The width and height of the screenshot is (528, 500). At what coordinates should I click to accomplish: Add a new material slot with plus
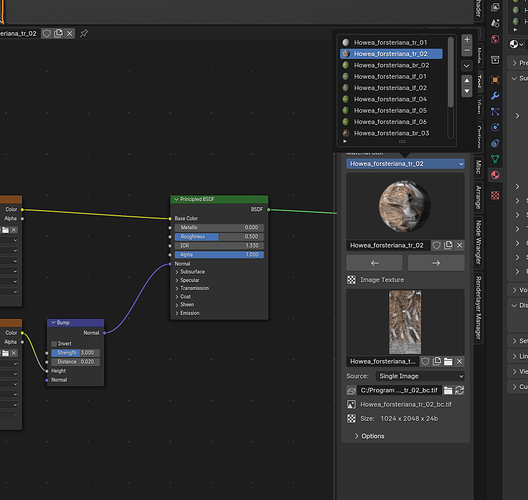(467, 39)
